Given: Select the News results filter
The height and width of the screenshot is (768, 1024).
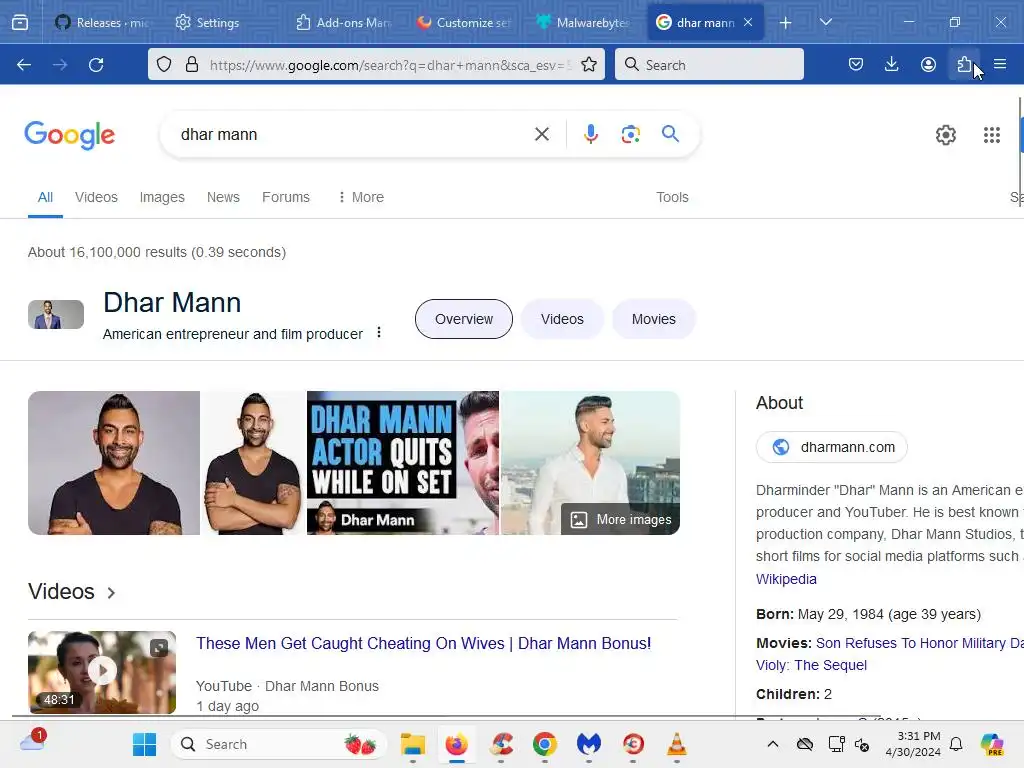Looking at the screenshot, I should click(x=223, y=197).
